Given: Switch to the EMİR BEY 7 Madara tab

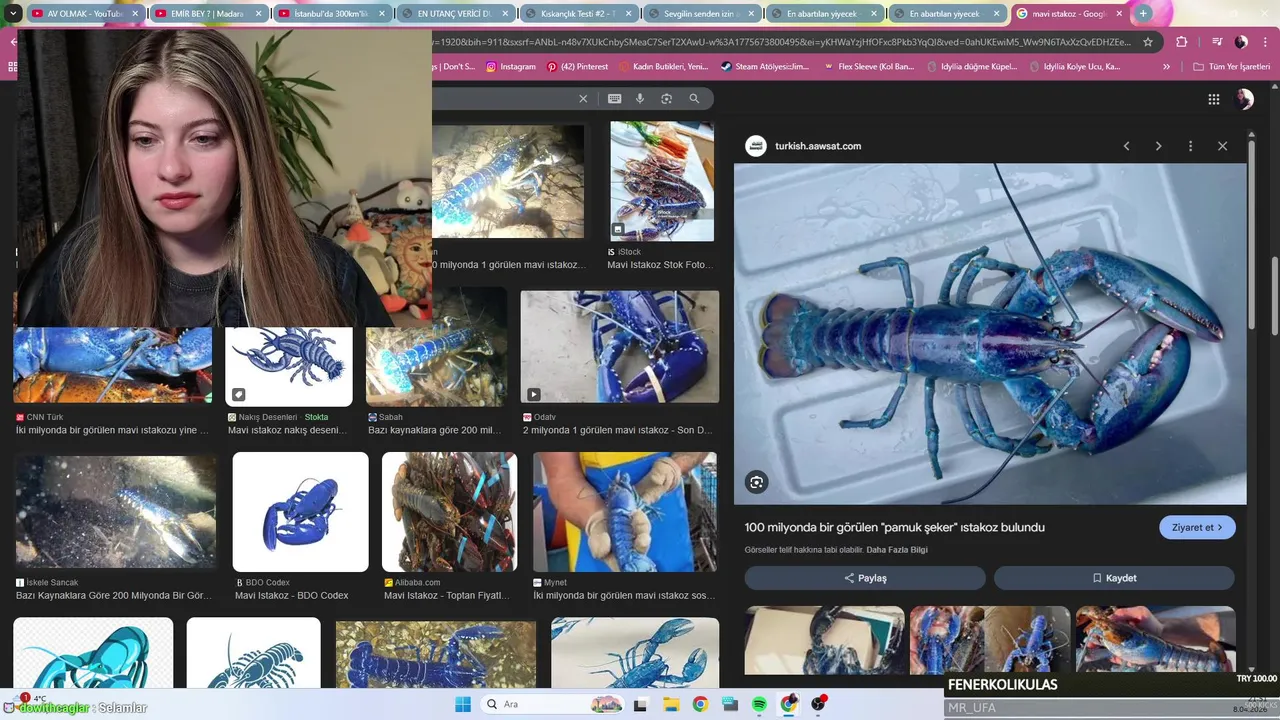Looking at the screenshot, I should (x=208, y=14).
